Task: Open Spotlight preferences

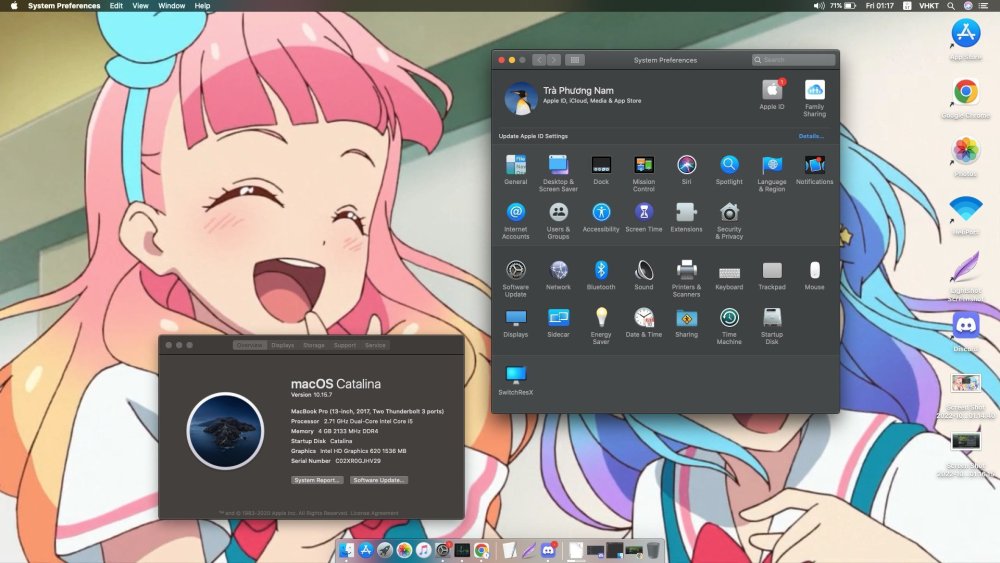Action: point(729,170)
